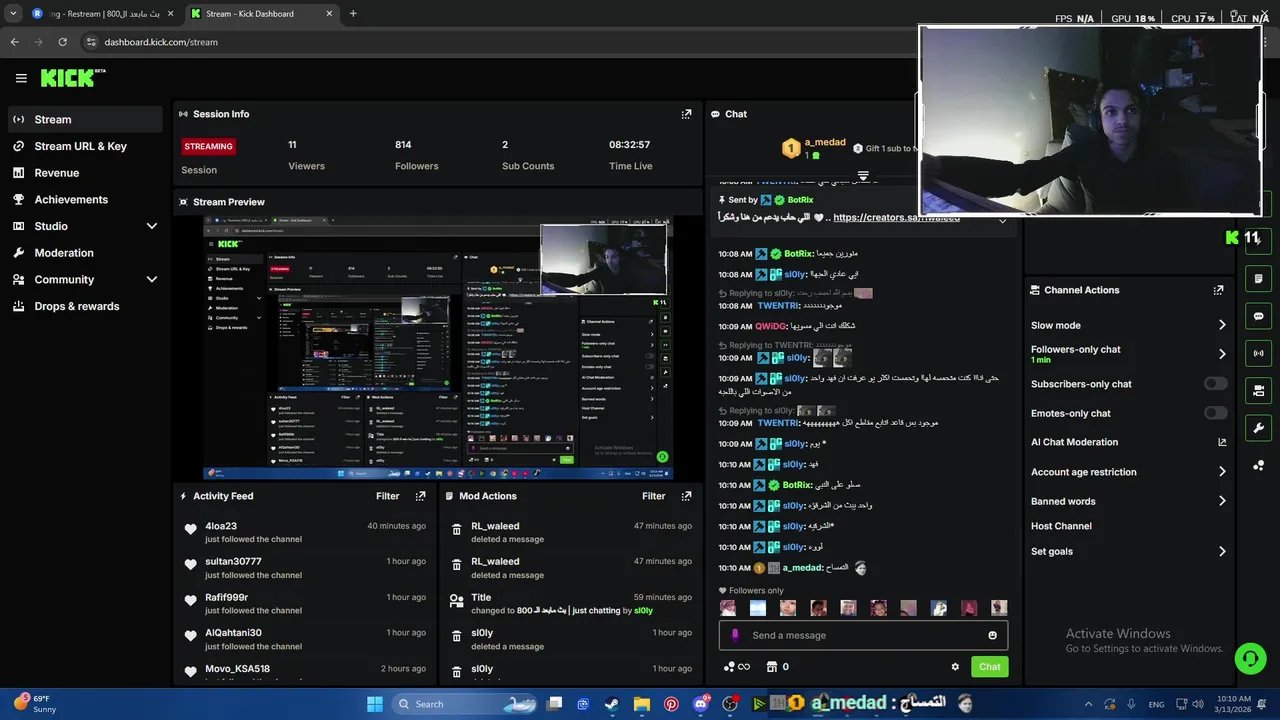The height and width of the screenshot is (720, 1280).
Task: Open the system tray overflow arrow
Action: click(1089, 704)
